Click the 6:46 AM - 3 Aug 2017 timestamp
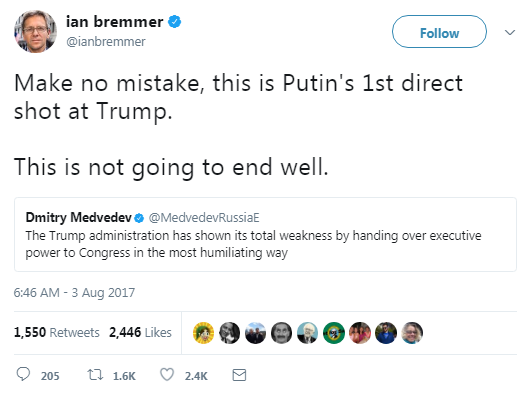This screenshot has height=393, width=529. (x=74, y=292)
